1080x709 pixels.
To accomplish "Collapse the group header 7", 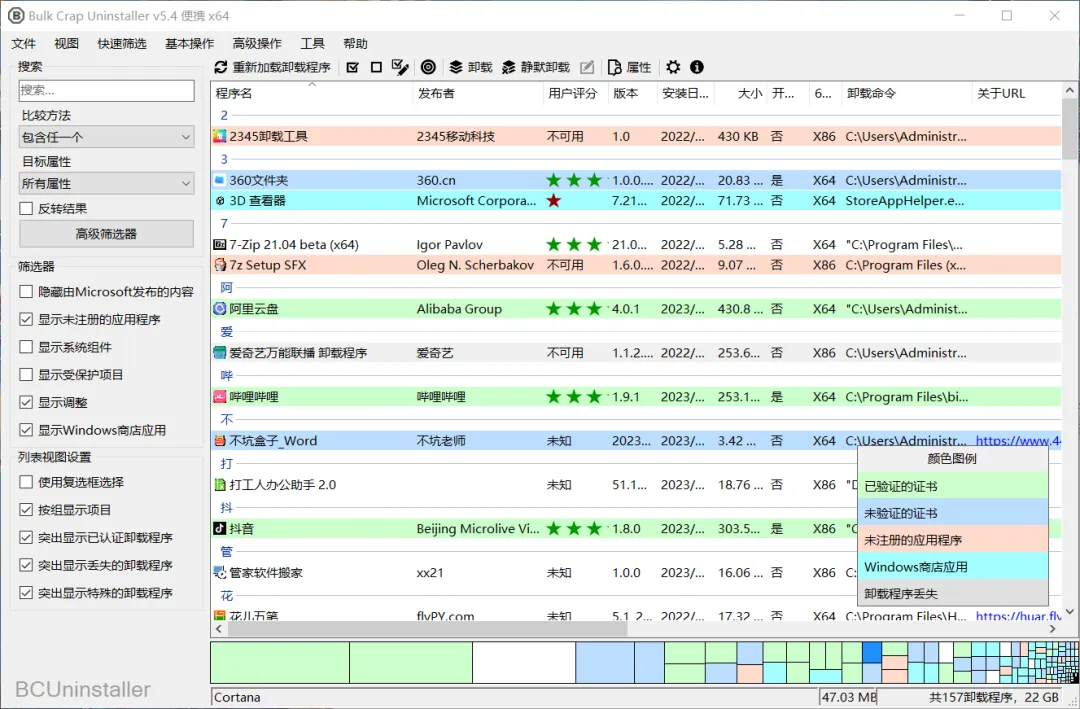I will (224, 223).
